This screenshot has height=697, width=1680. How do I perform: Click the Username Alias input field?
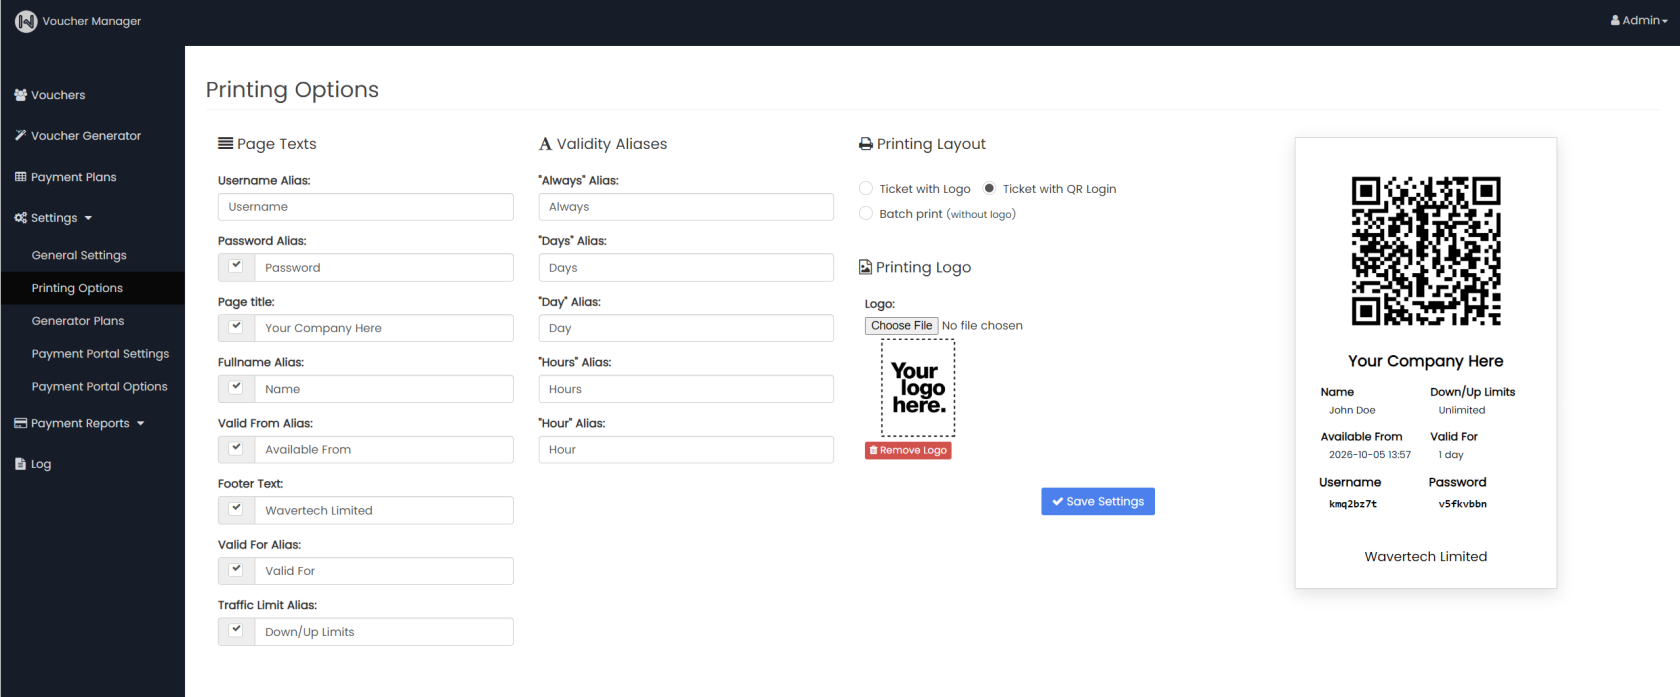366,207
